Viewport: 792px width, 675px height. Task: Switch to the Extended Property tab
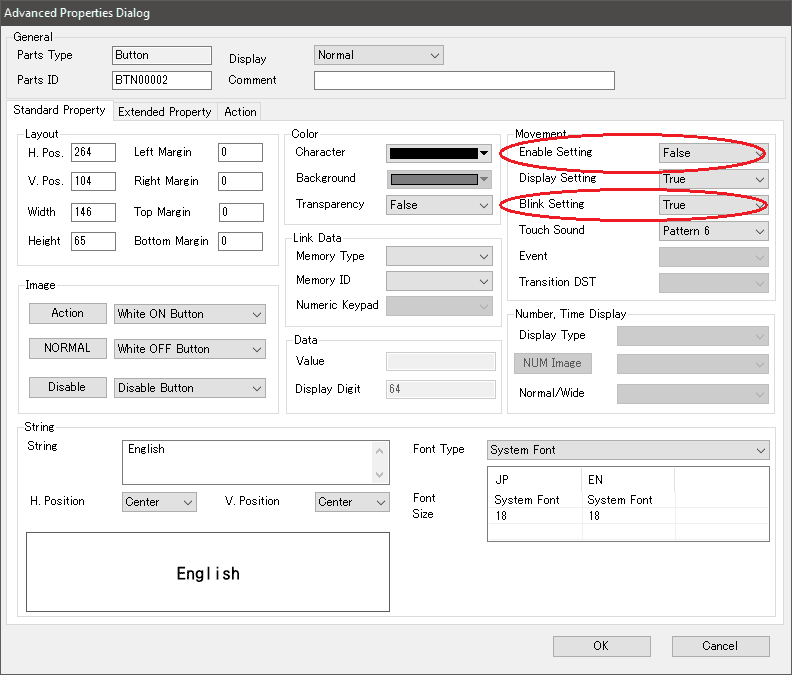click(x=164, y=112)
